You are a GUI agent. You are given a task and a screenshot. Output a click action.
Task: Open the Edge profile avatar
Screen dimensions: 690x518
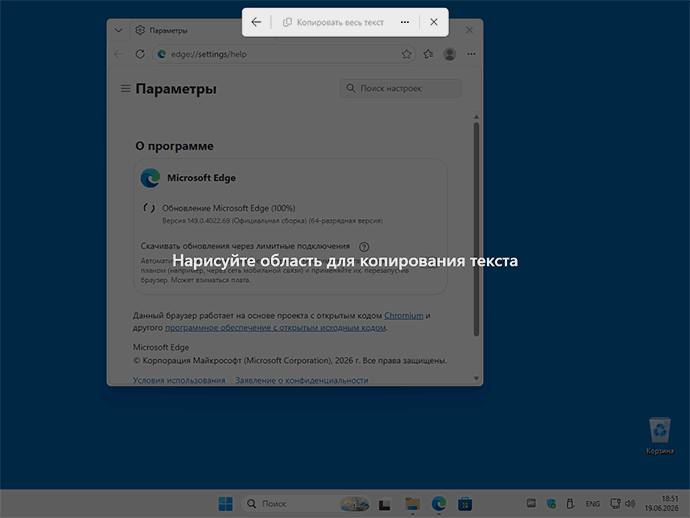point(450,54)
